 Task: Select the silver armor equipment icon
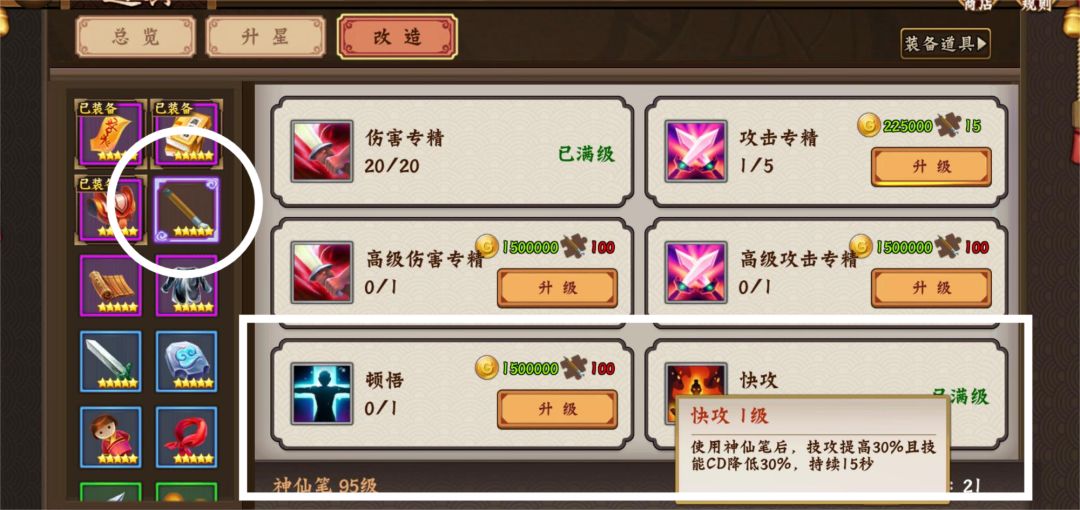click(186, 285)
